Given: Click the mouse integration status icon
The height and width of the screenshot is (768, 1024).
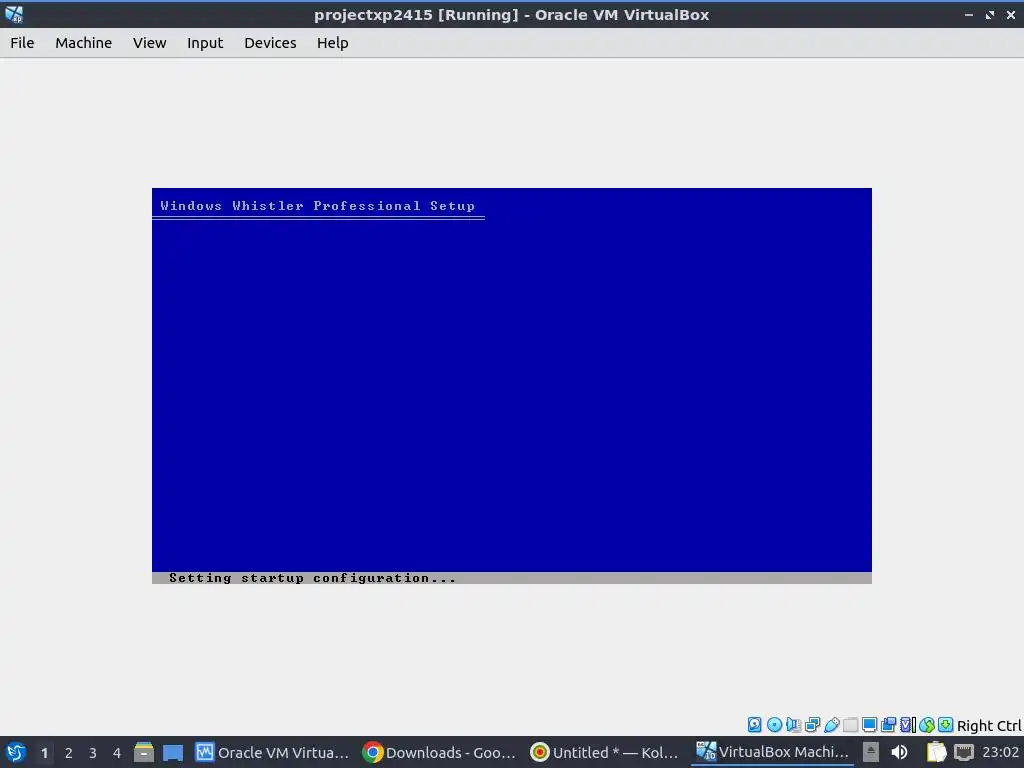Looking at the screenshot, I should point(927,724).
